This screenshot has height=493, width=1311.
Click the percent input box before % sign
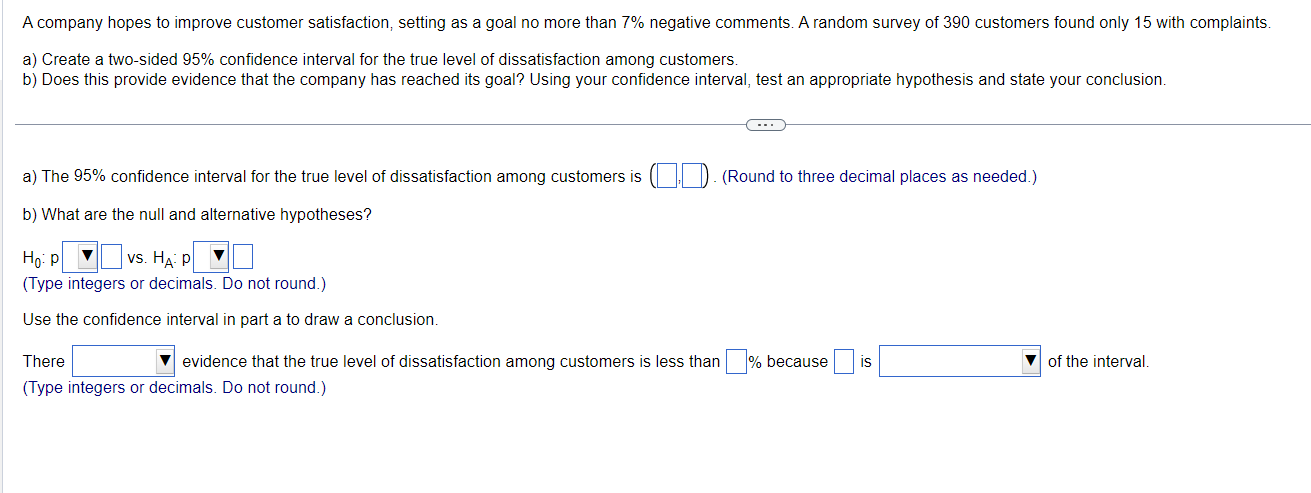click(736, 361)
